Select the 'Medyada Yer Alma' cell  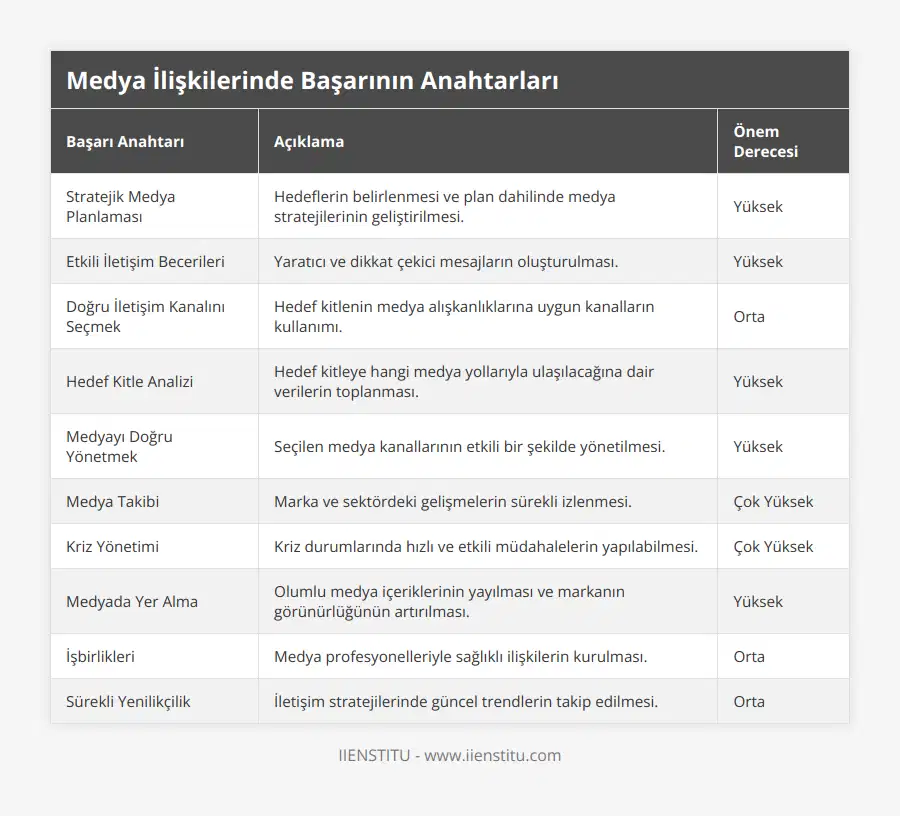coord(132,601)
